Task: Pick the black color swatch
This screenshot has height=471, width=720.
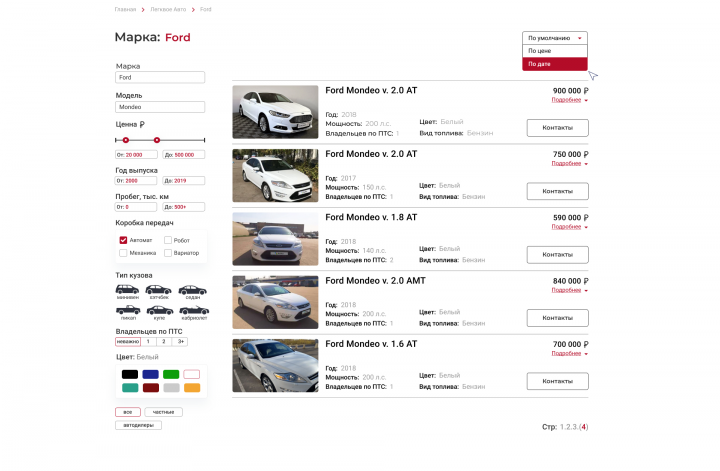Action: tap(130, 375)
